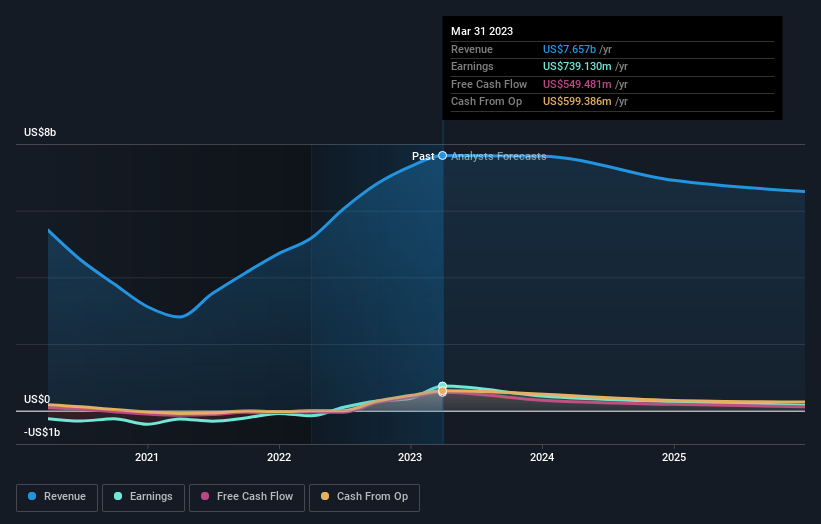Click the blue Revenue data point marker

[442, 155]
